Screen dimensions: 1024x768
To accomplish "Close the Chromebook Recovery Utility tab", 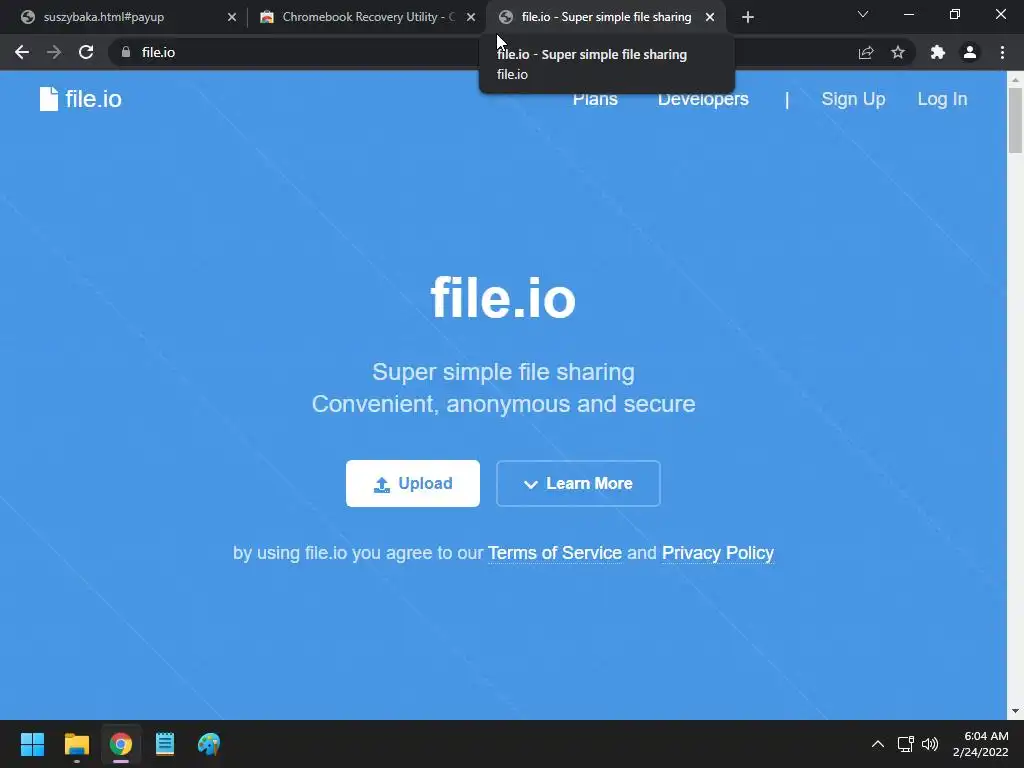I will [x=471, y=17].
